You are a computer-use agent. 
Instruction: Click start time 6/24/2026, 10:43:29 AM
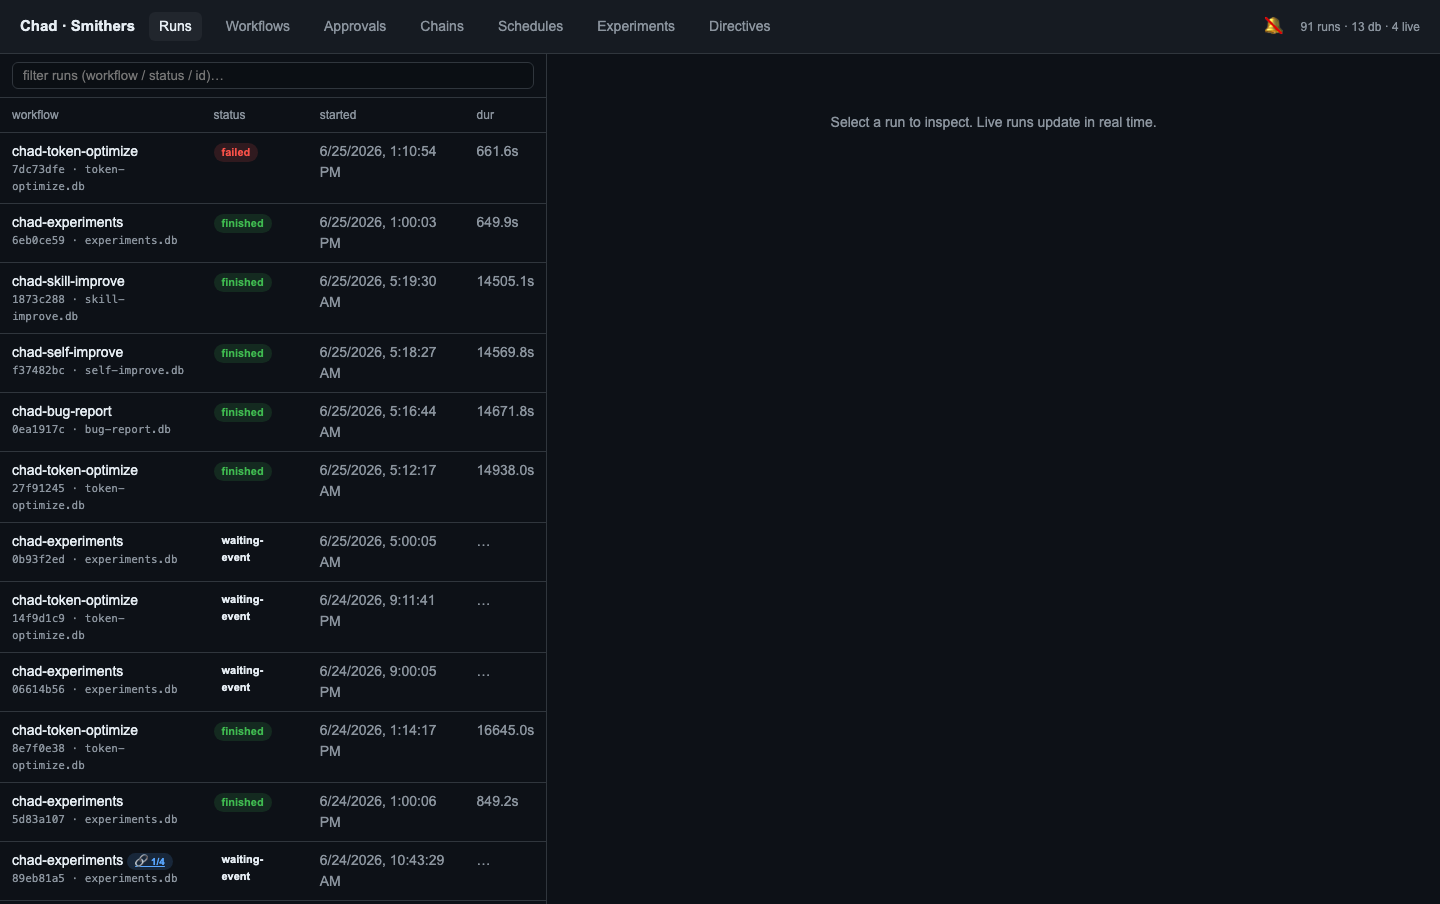(382, 870)
